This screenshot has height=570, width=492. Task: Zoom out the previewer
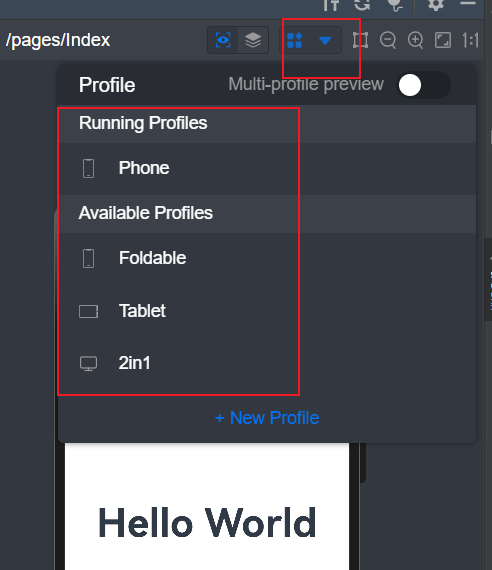pyautogui.click(x=388, y=40)
